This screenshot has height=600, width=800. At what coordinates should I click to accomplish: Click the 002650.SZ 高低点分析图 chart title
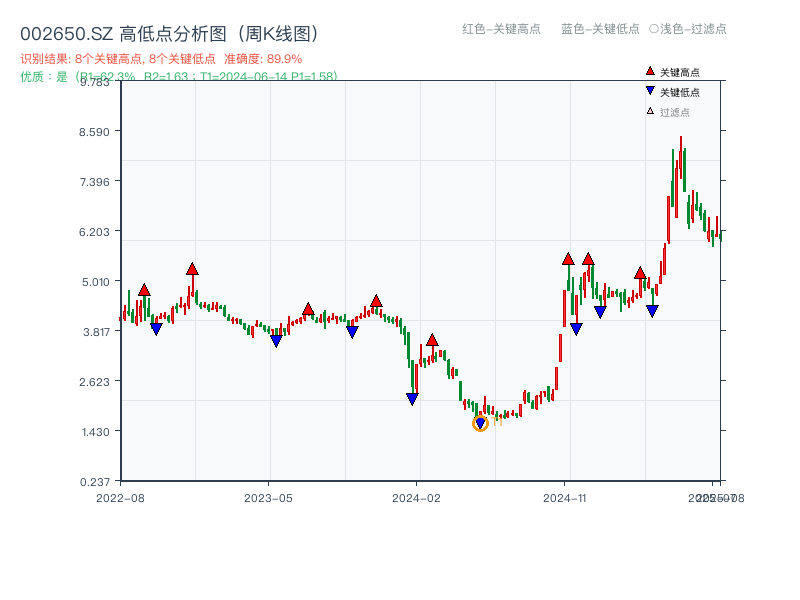[169, 34]
